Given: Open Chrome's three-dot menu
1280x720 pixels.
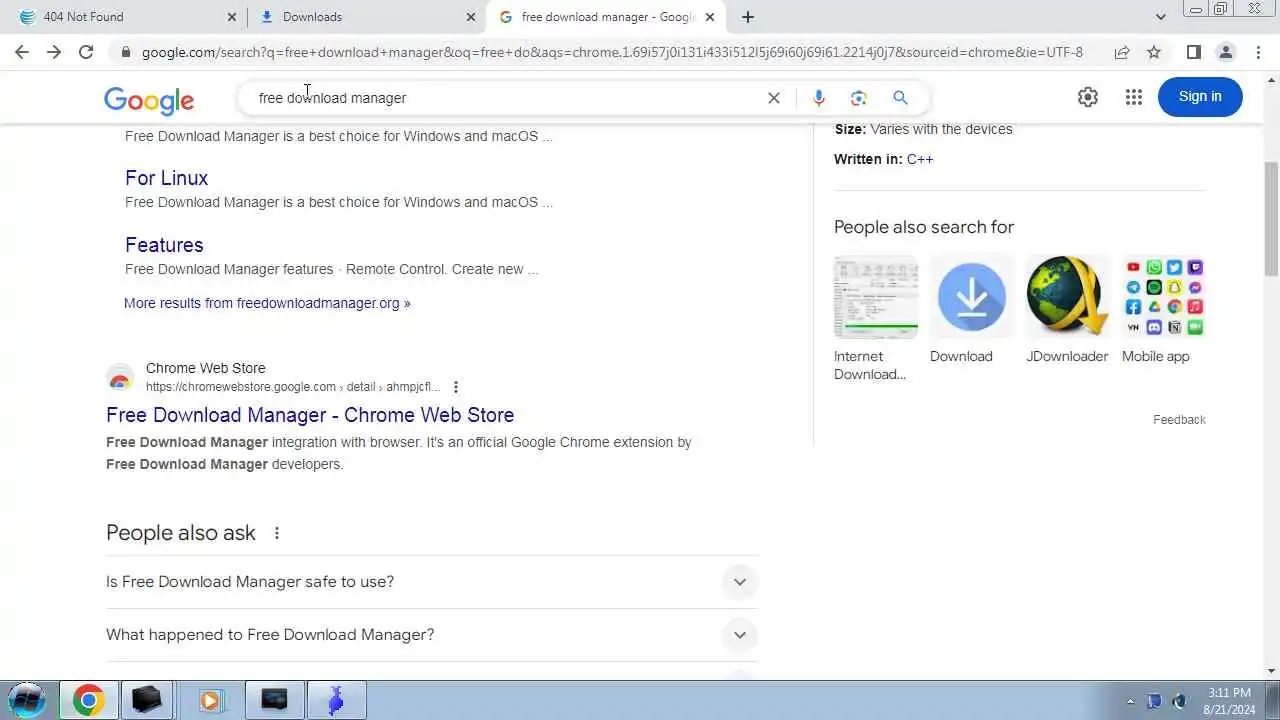Looking at the screenshot, I should tap(1257, 52).
